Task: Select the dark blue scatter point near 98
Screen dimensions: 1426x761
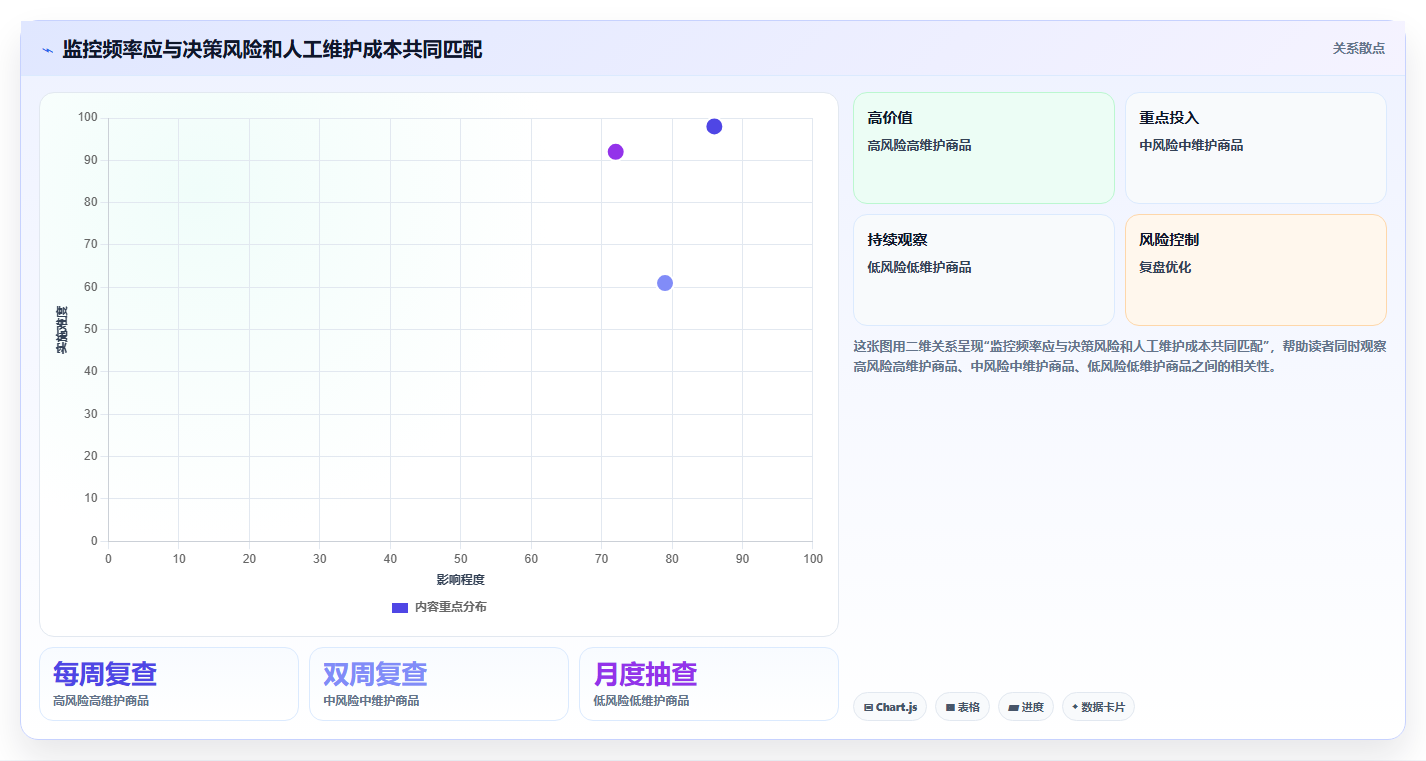Action: (714, 126)
